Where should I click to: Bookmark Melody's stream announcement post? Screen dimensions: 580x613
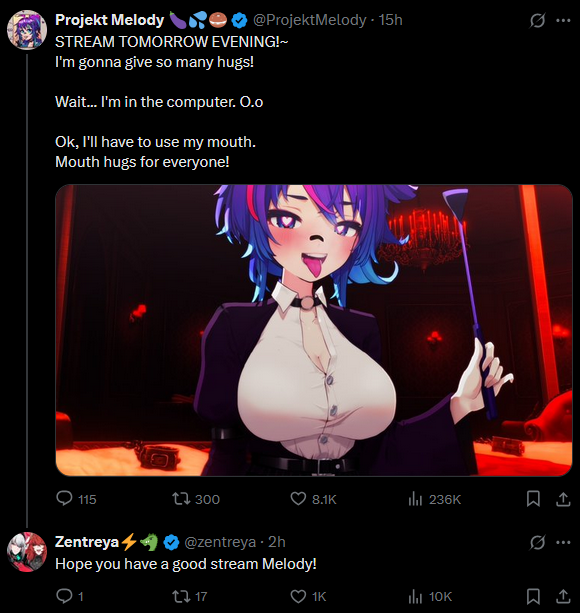coord(533,499)
